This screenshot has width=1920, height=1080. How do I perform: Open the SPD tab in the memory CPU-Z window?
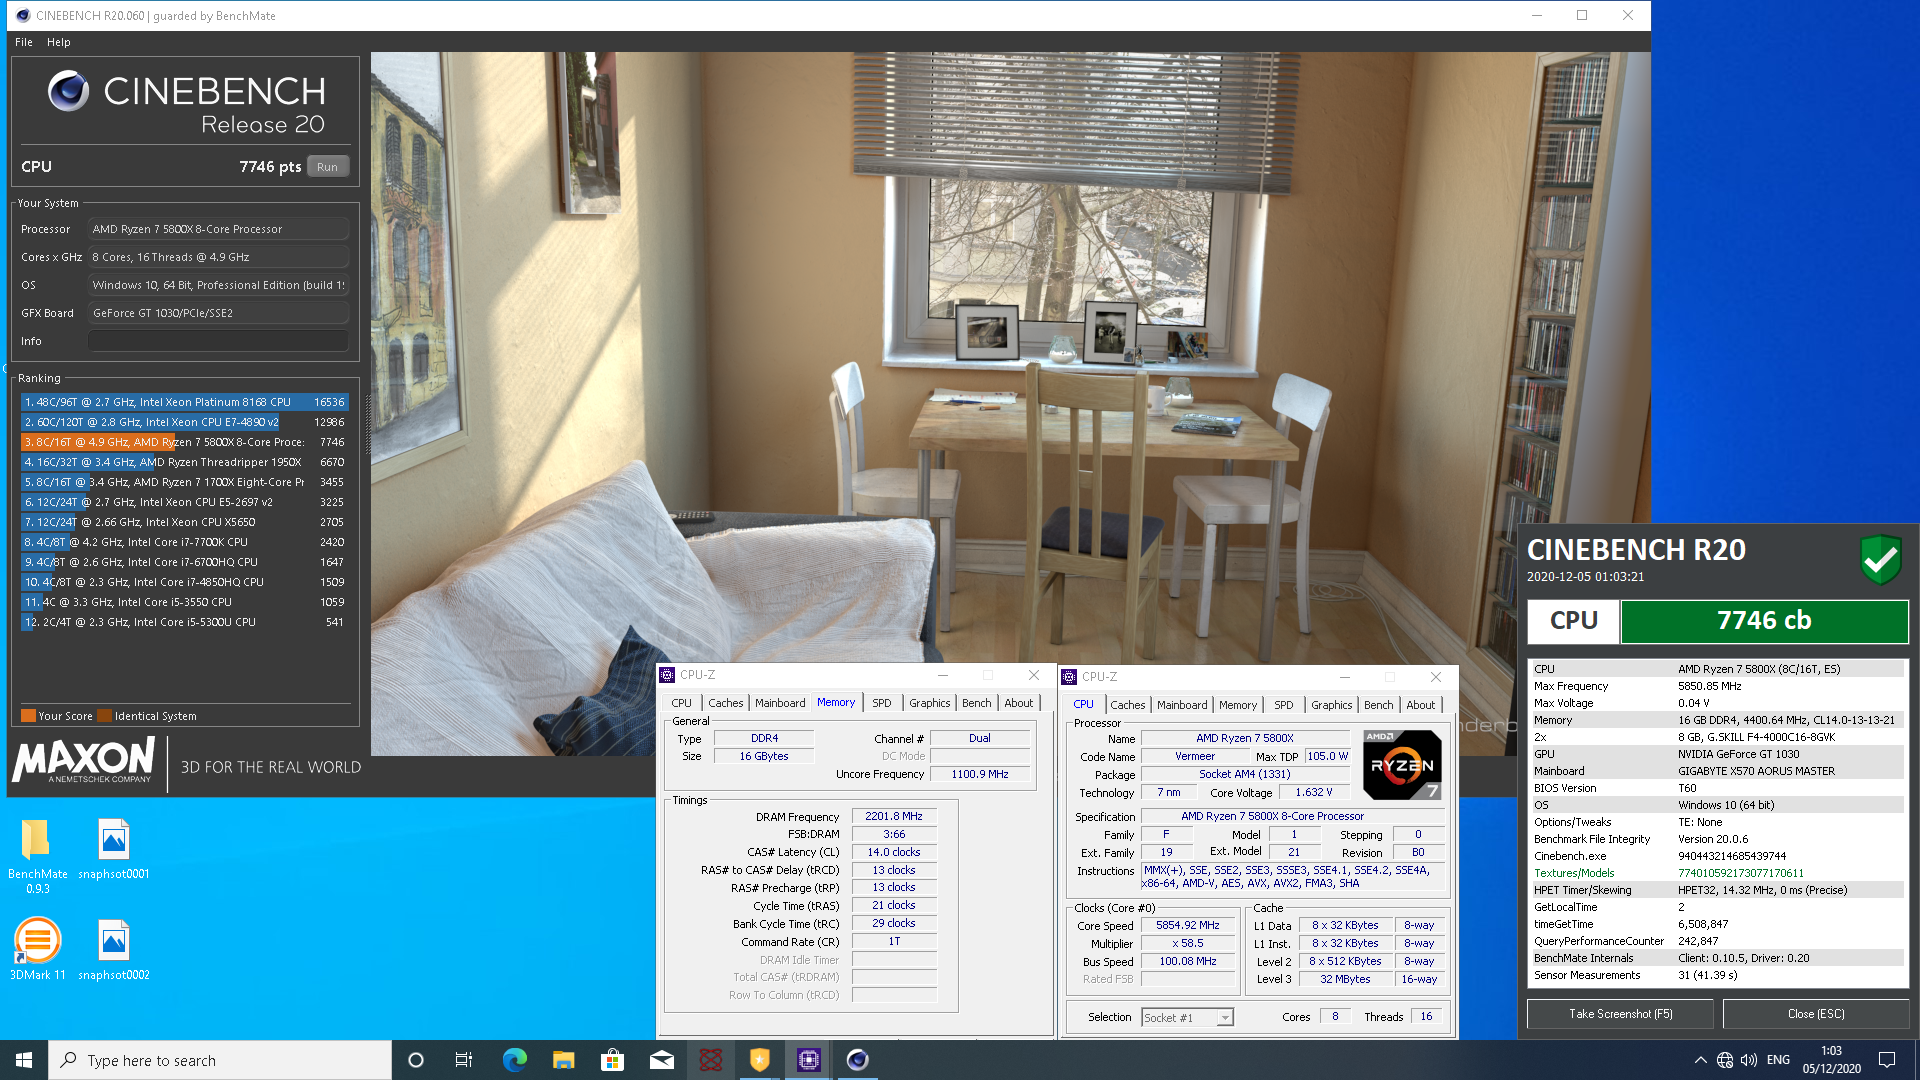coord(881,703)
